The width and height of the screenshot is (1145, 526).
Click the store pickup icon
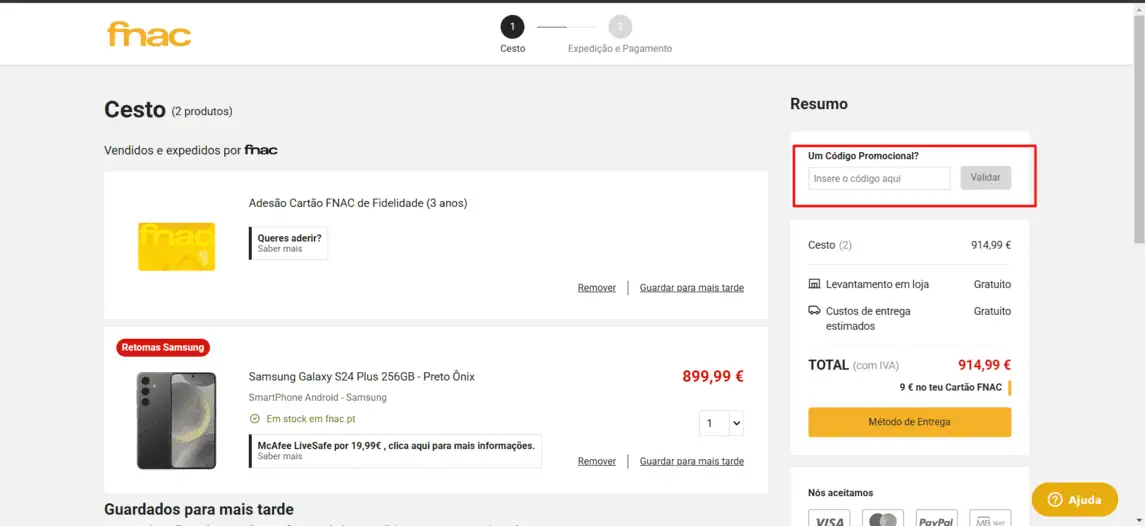[x=814, y=283]
